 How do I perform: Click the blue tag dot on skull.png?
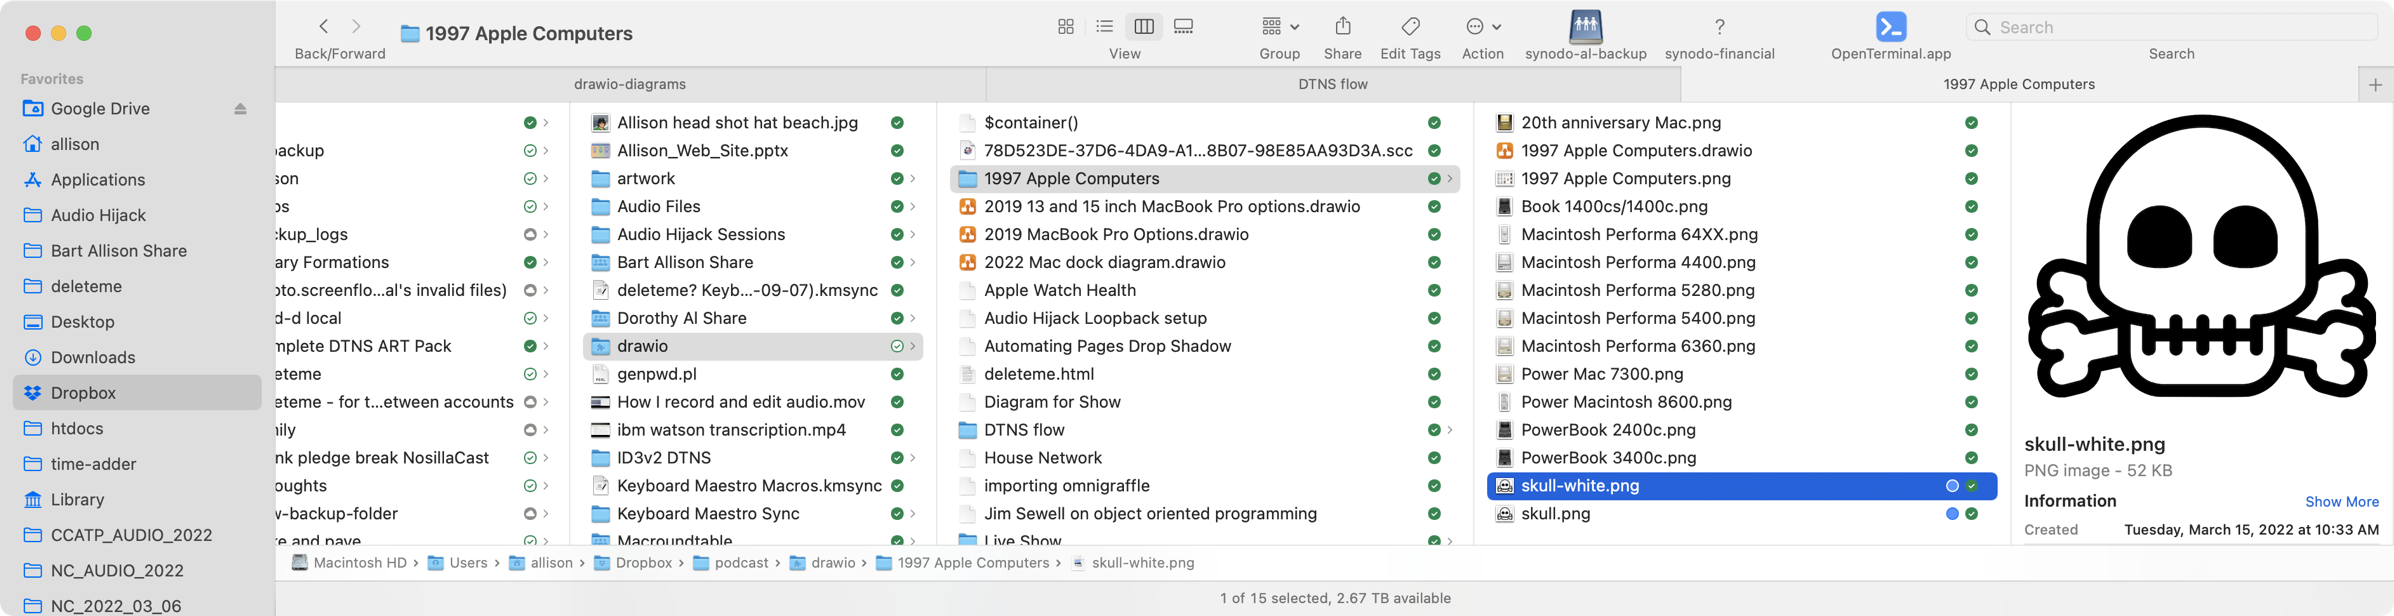tap(1951, 514)
